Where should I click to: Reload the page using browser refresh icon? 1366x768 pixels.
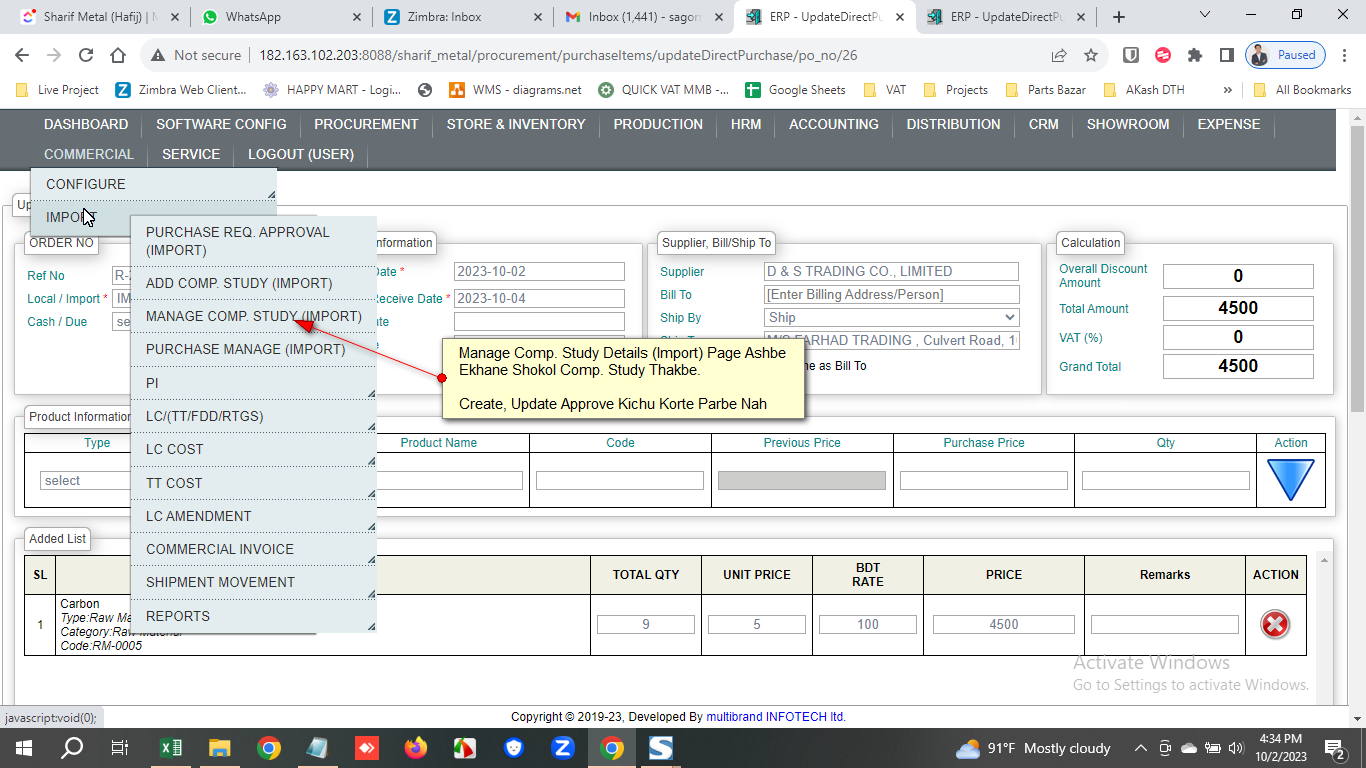click(86, 56)
